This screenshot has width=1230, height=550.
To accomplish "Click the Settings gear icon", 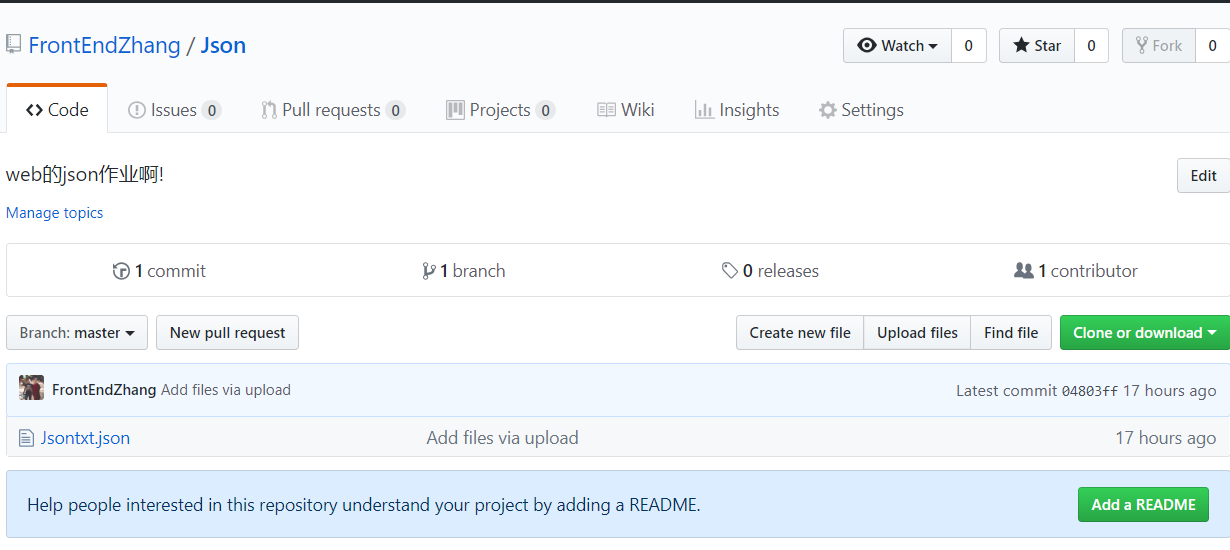I will pyautogui.click(x=827, y=110).
